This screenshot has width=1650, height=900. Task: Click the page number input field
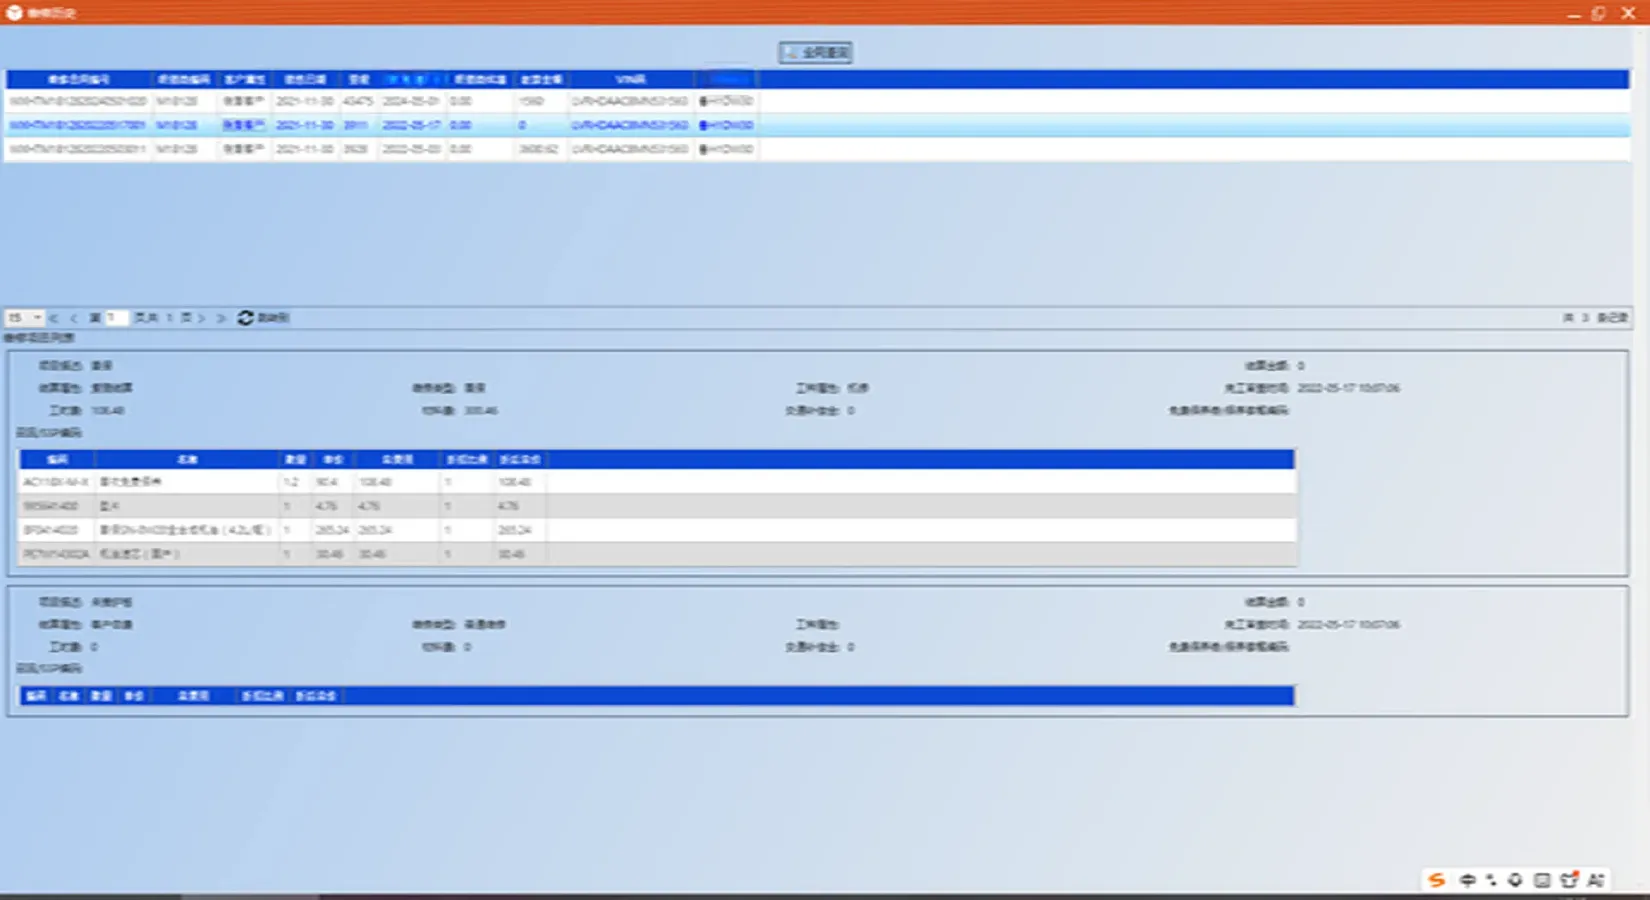117,318
